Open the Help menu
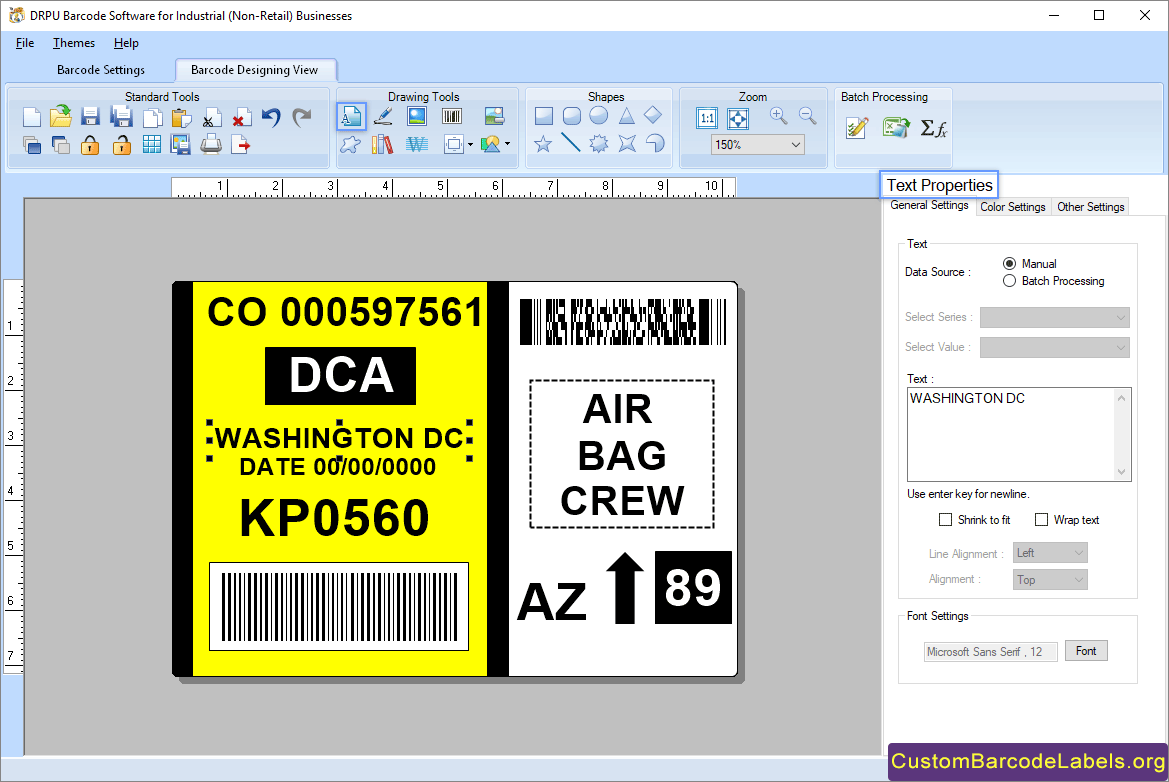Viewport: 1169px width, 782px height. 126,43
